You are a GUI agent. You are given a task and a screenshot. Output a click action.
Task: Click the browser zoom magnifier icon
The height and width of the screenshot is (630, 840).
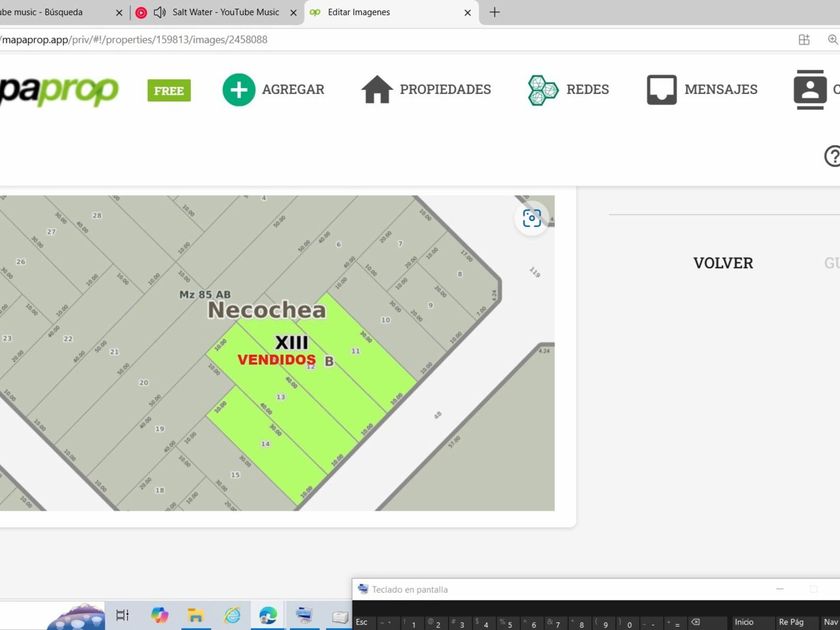click(x=833, y=40)
